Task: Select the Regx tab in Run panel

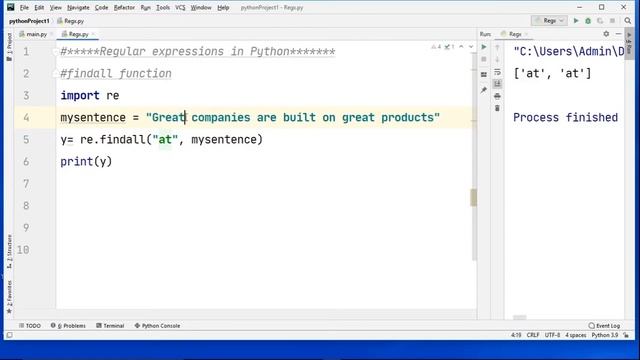Action: click(514, 34)
